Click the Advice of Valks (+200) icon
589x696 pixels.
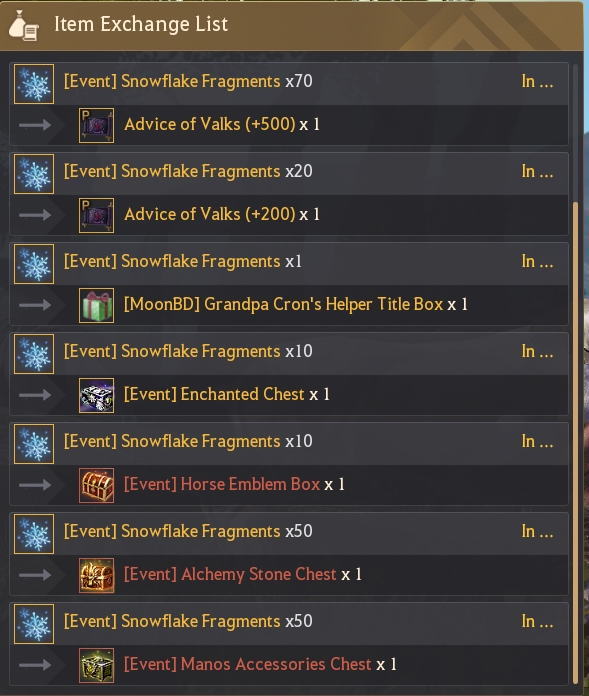pyautogui.click(x=96, y=216)
